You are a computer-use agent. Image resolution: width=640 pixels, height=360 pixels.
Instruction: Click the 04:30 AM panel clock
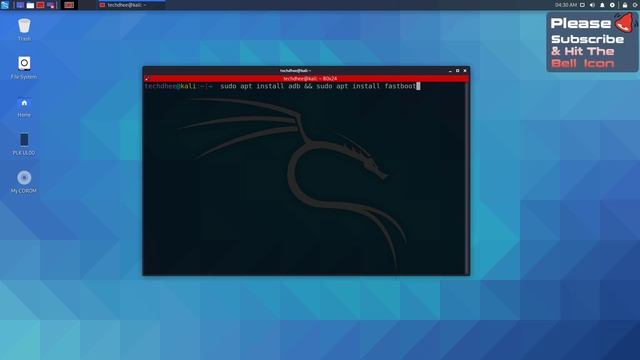pyautogui.click(x=566, y=5)
